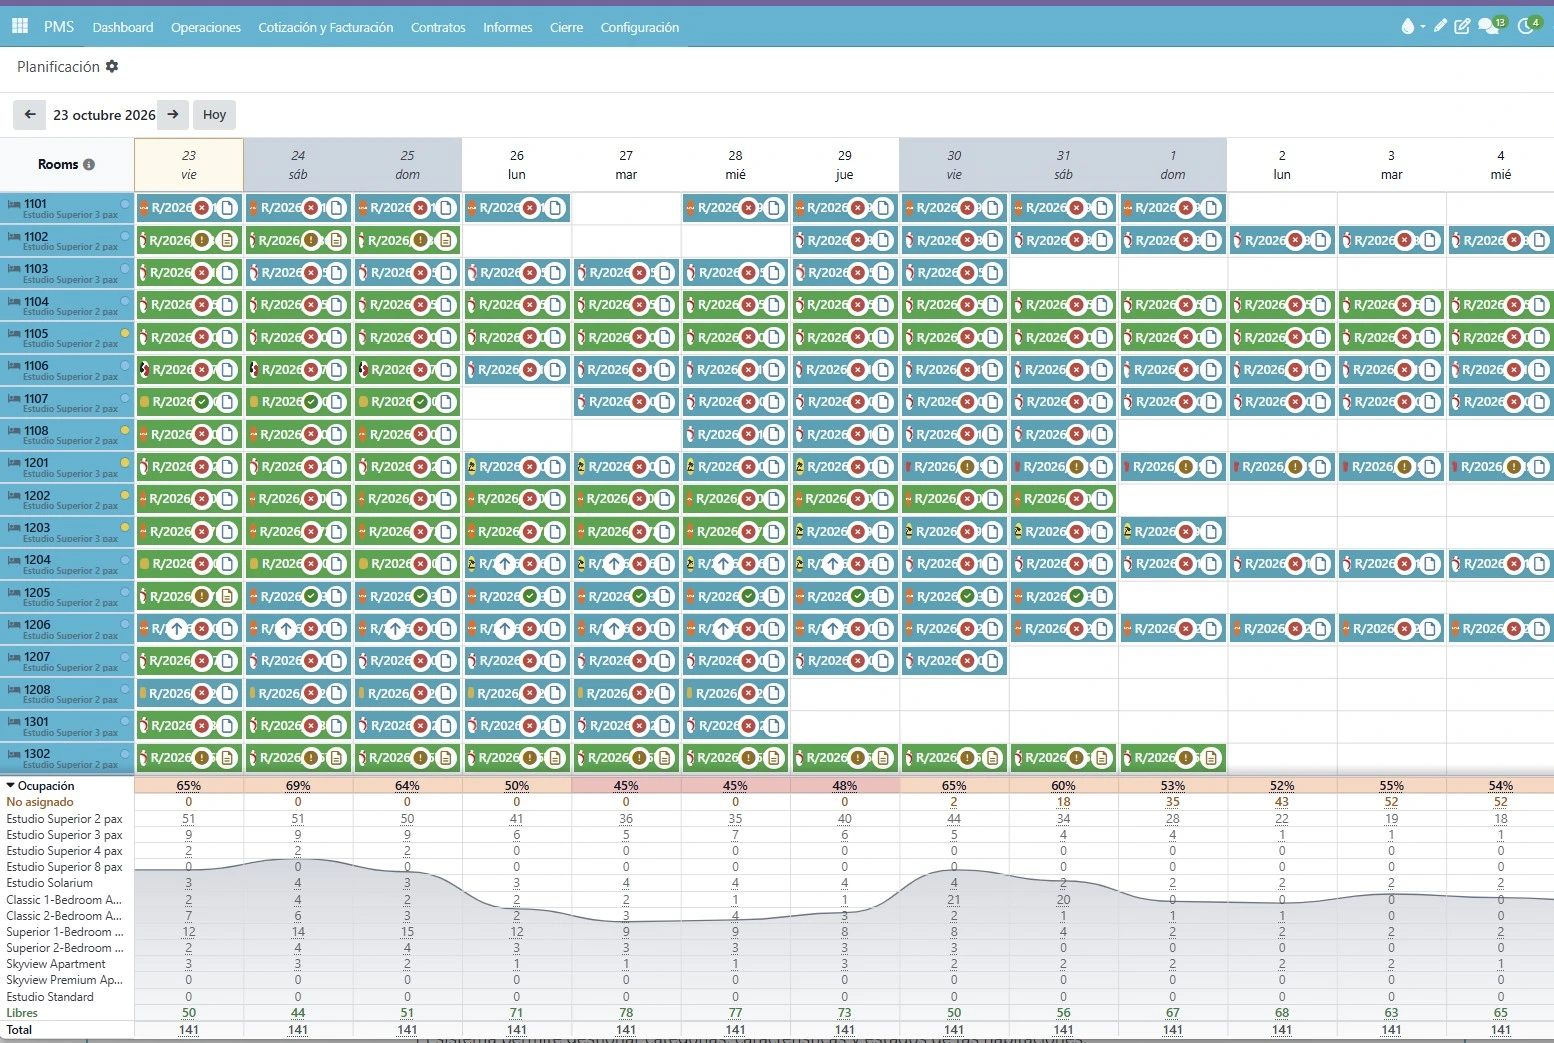Select the 26 lun column header

(517, 165)
